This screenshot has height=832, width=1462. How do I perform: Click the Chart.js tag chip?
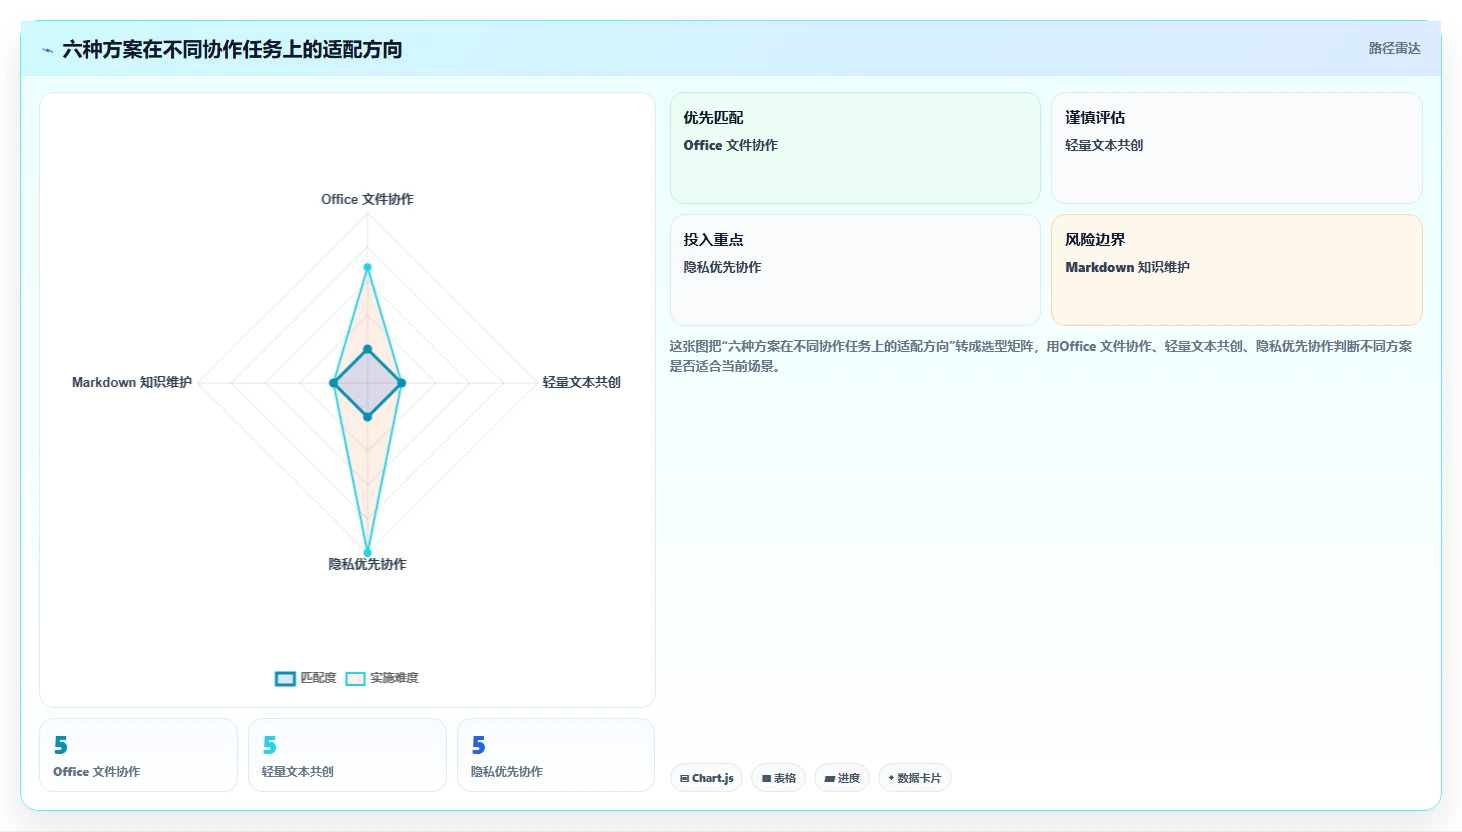(x=706, y=778)
